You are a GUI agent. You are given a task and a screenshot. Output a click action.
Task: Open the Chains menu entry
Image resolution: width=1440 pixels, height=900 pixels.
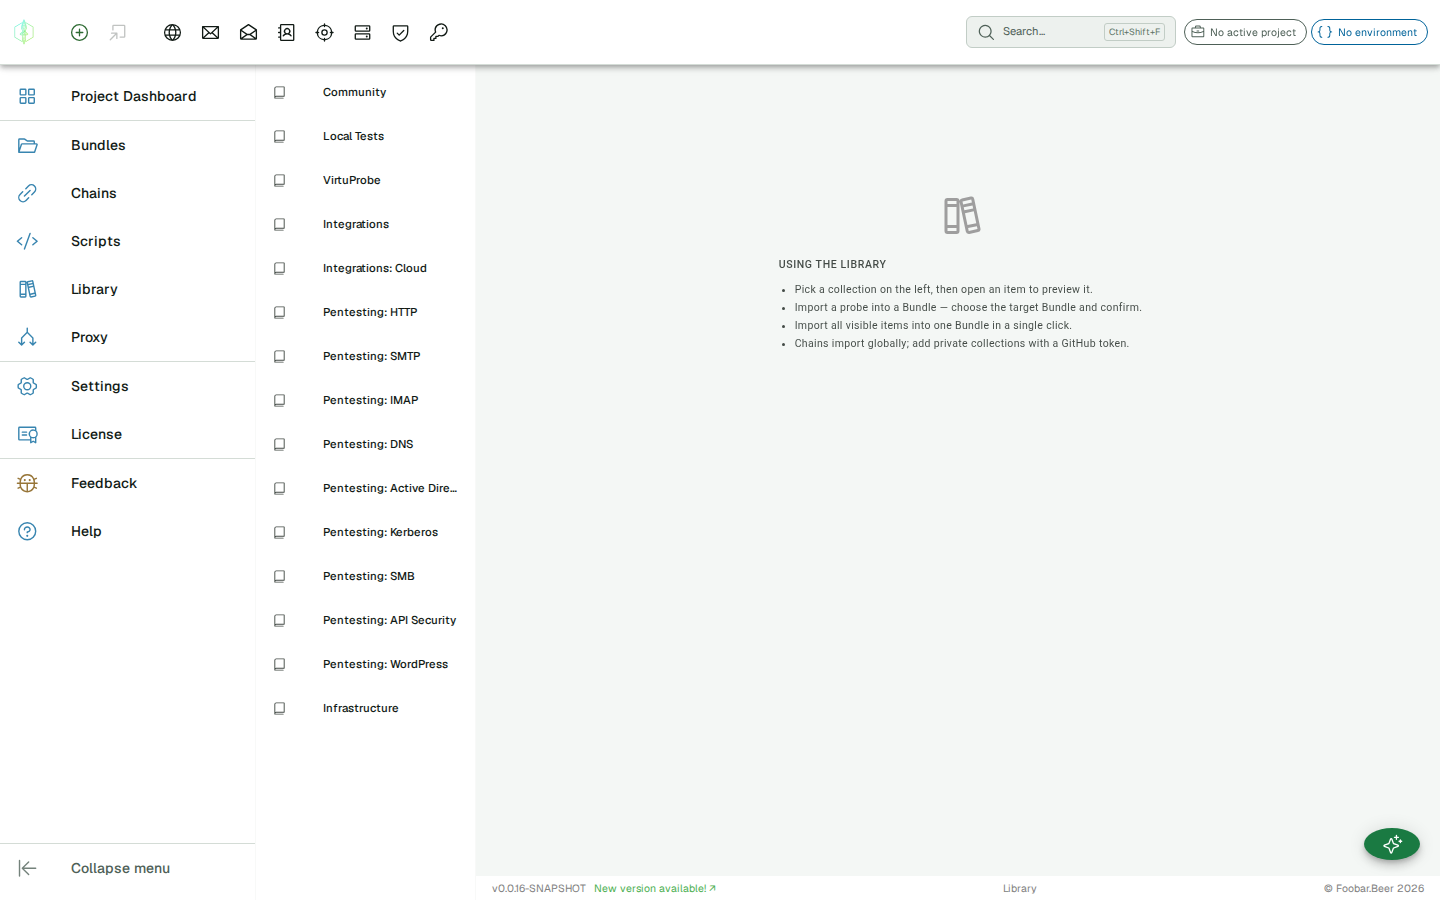(128, 193)
